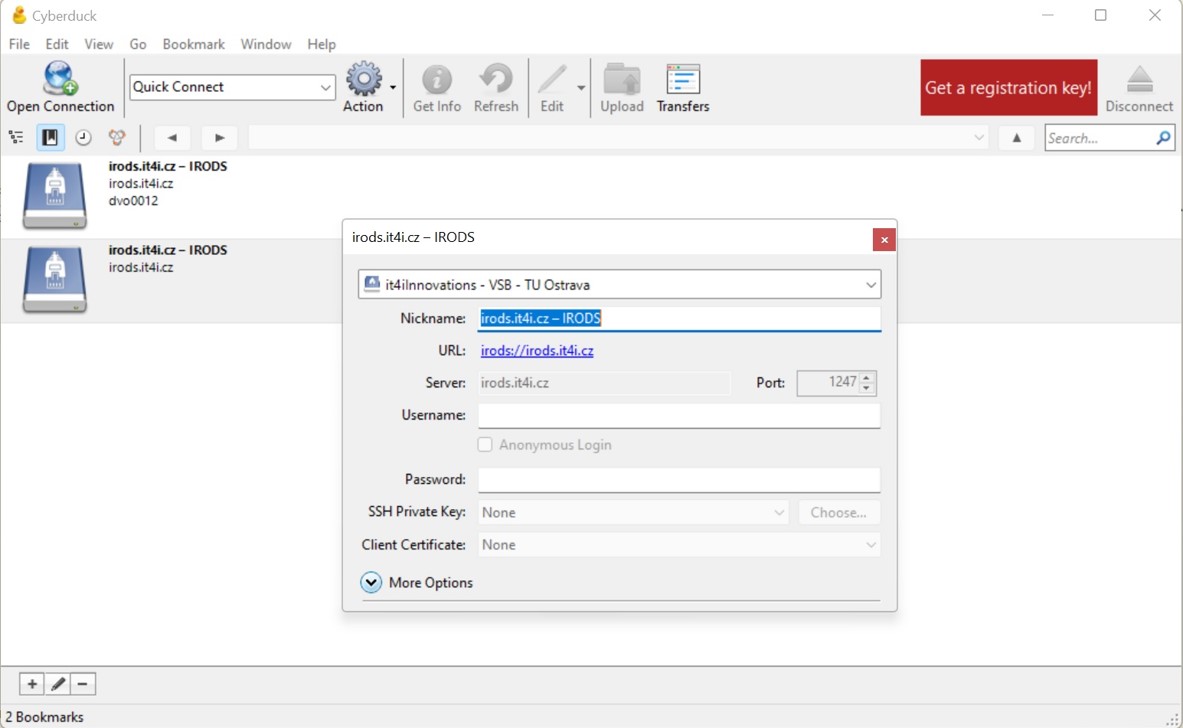Expand the Quick Connect dropdown
This screenshot has height=728, width=1183.
click(325, 88)
